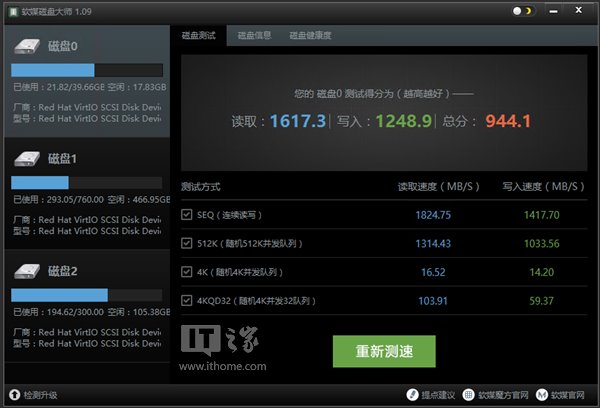Click the 已使用：21.82/39.66GB text
600x408 pixels.
pos(59,87)
